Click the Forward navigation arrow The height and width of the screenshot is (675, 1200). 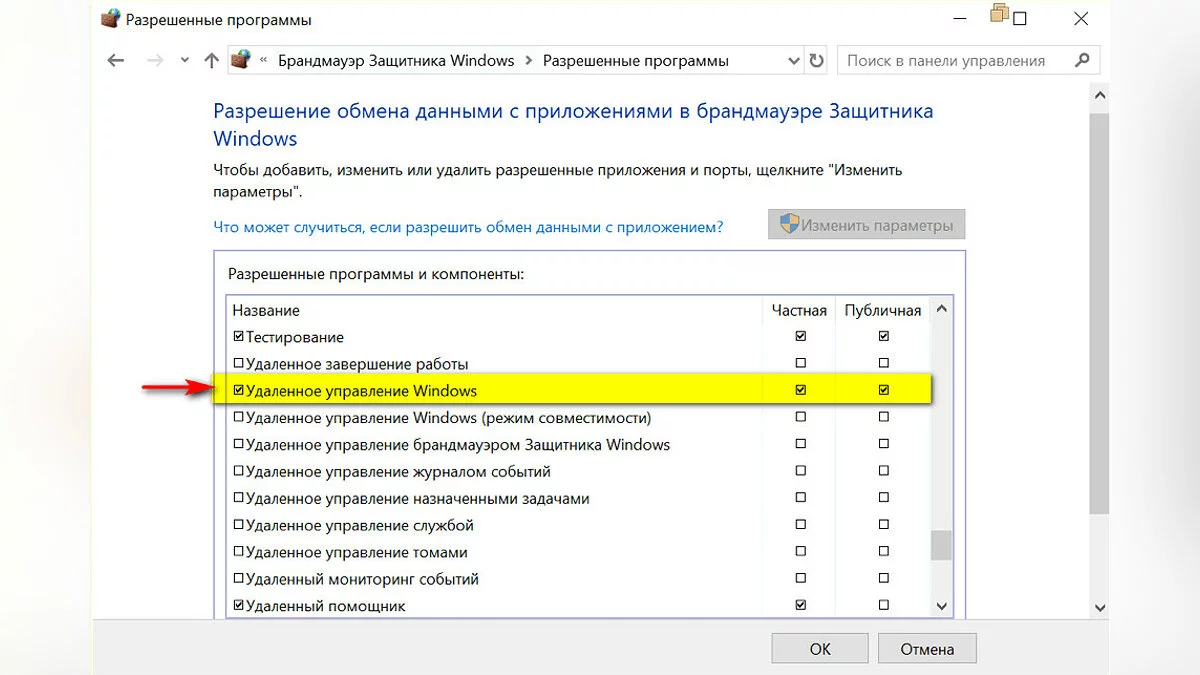click(154, 60)
